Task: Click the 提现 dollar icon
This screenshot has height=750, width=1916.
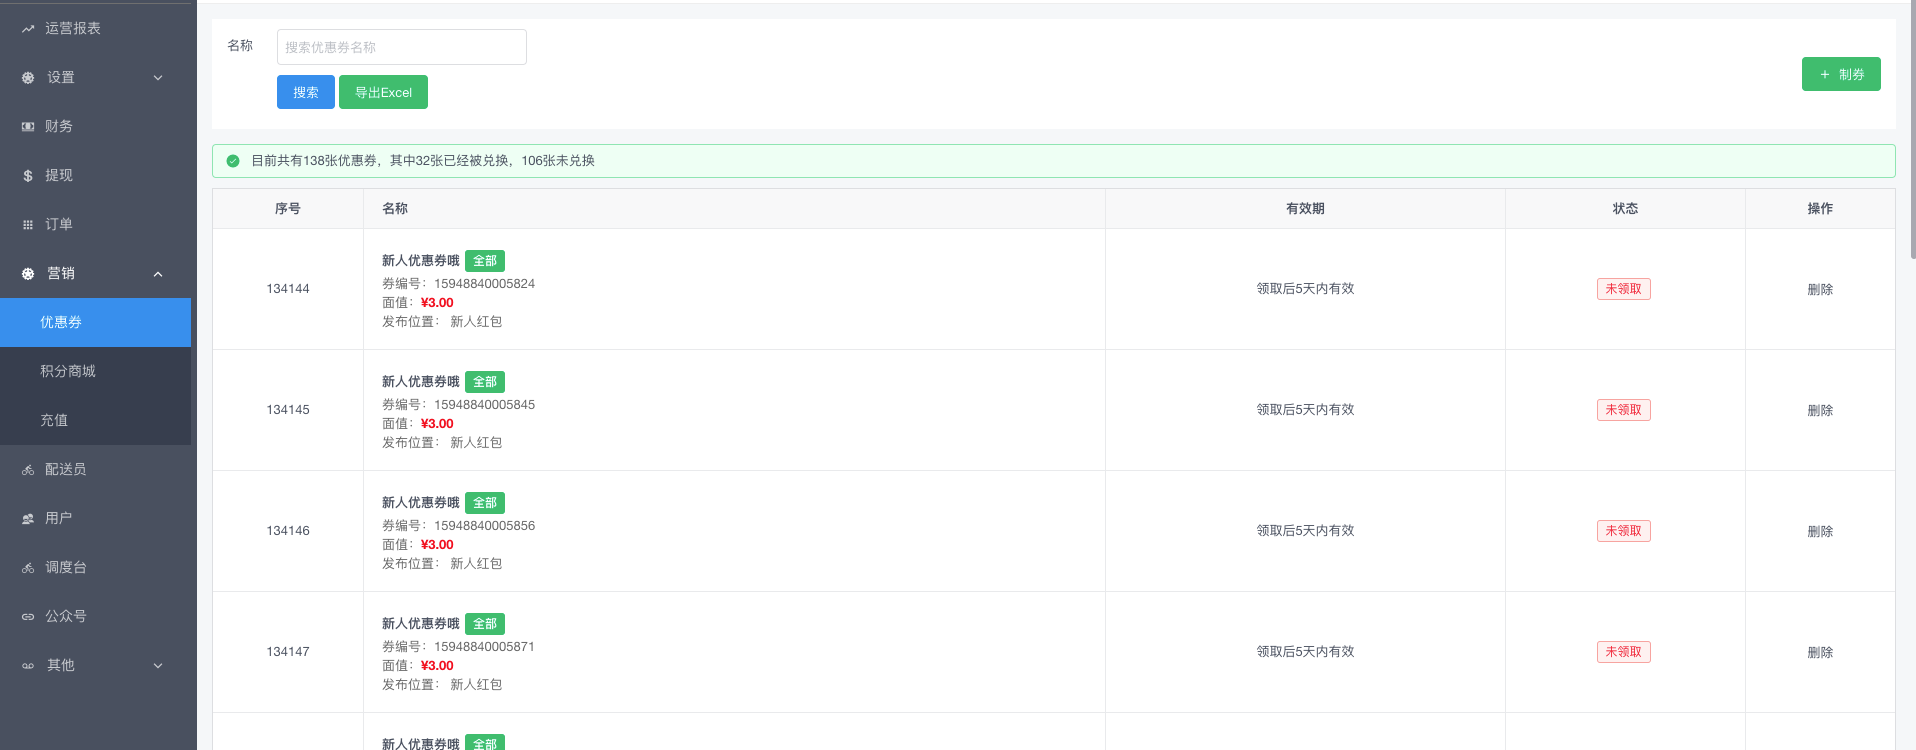Action: (28, 176)
